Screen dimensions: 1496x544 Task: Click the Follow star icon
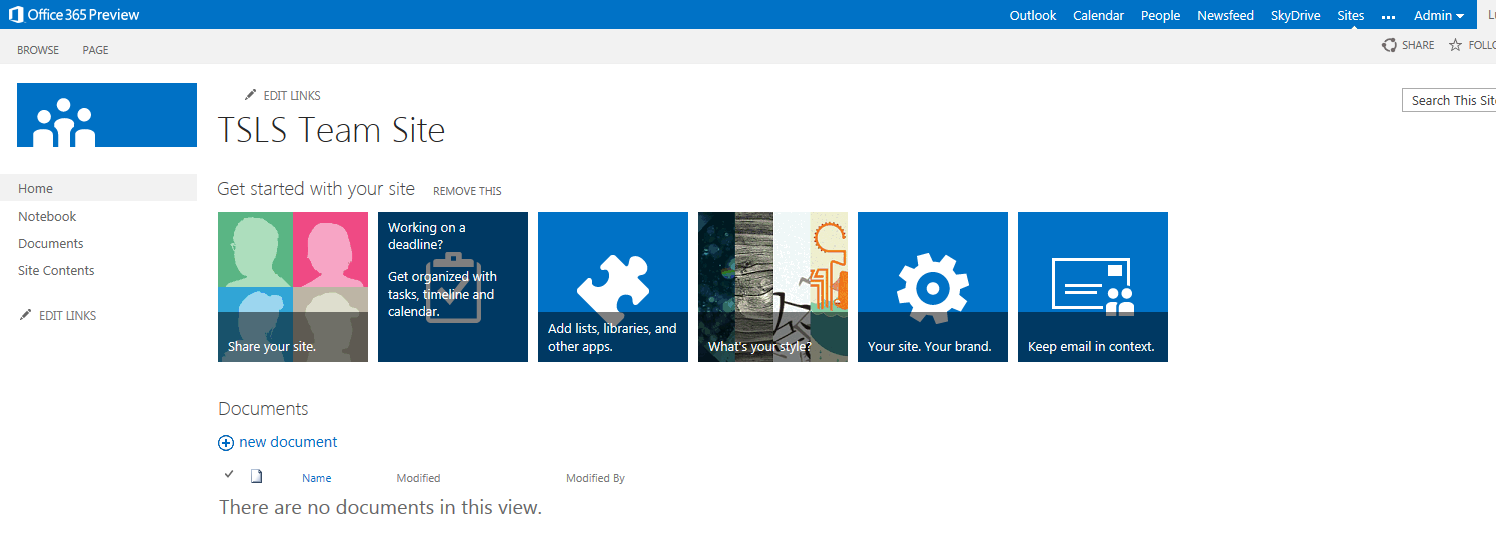coord(1455,45)
